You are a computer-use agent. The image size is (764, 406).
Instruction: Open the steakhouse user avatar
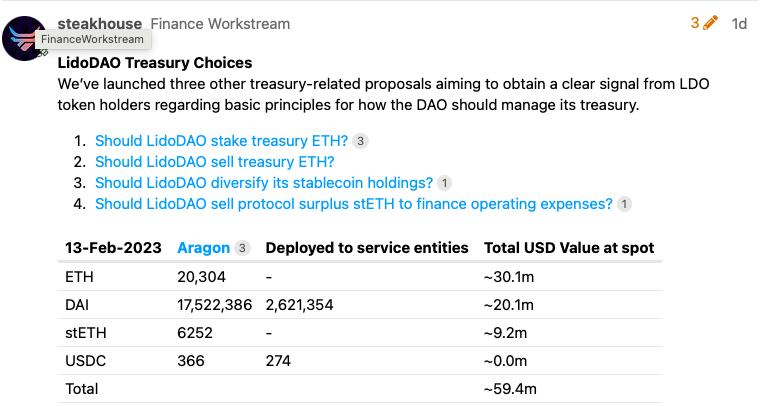tap(22, 39)
